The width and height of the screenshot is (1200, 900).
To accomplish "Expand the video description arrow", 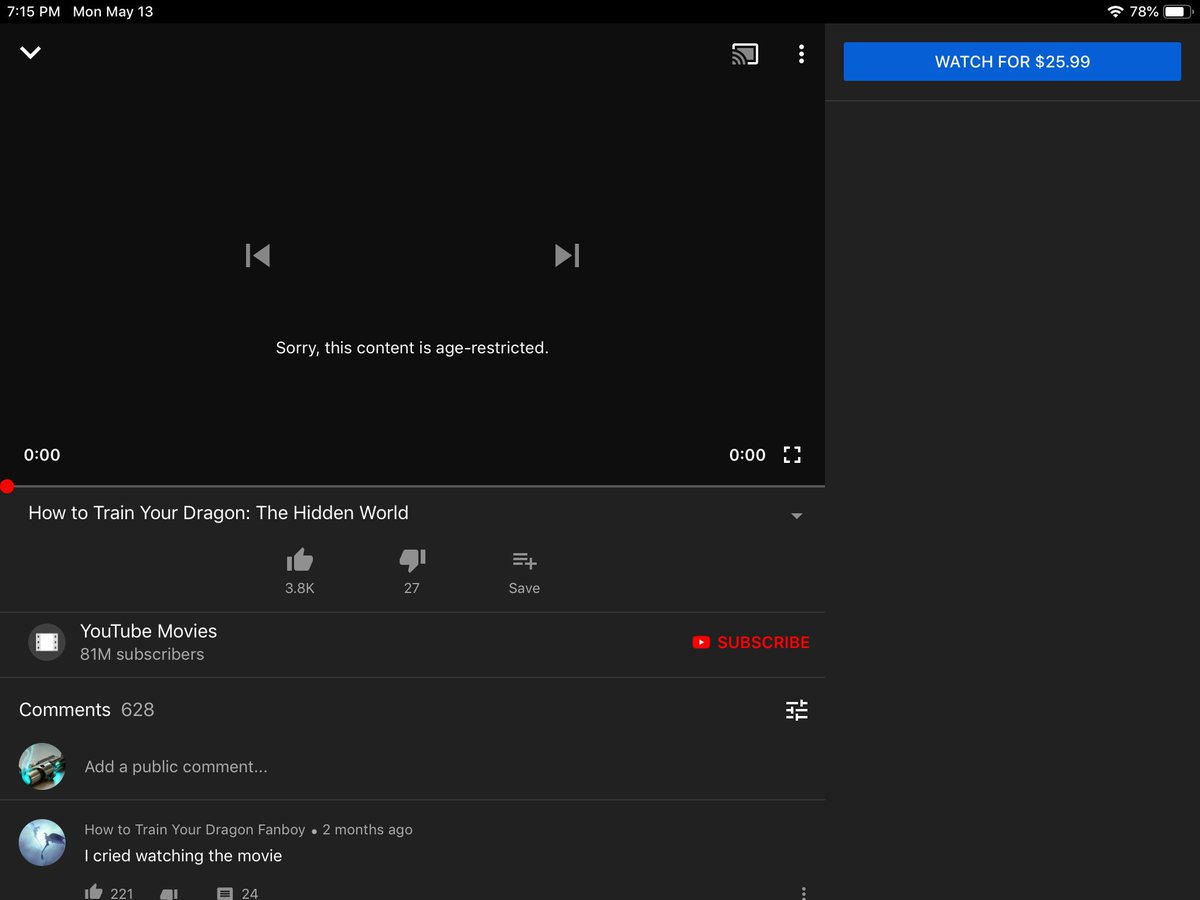I will 797,516.
